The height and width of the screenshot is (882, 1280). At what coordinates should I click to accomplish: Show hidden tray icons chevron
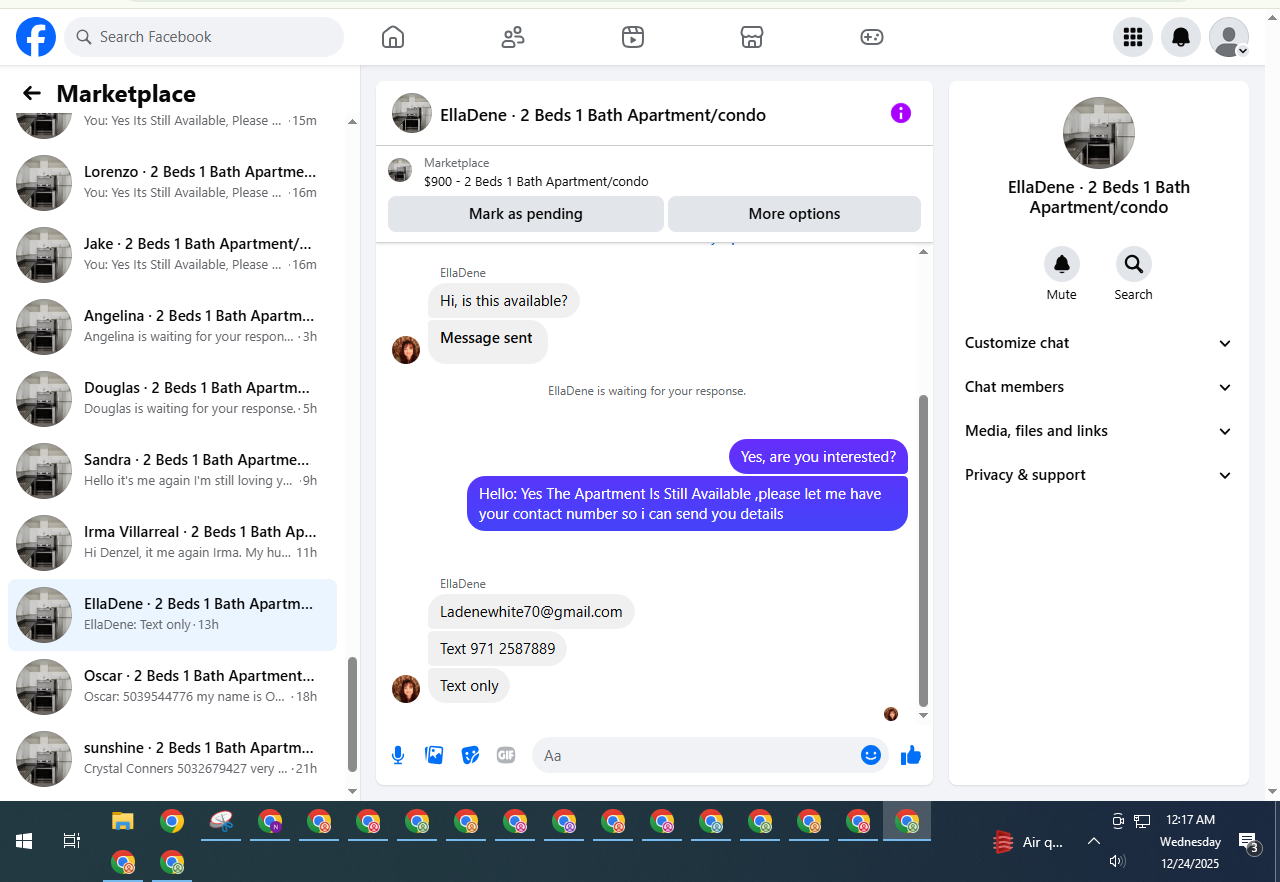(x=1094, y=842)
